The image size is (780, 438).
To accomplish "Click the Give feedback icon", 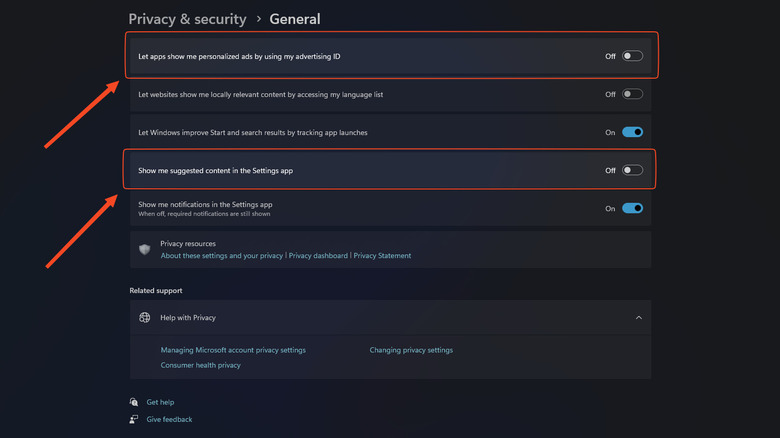I will [134, 419].
